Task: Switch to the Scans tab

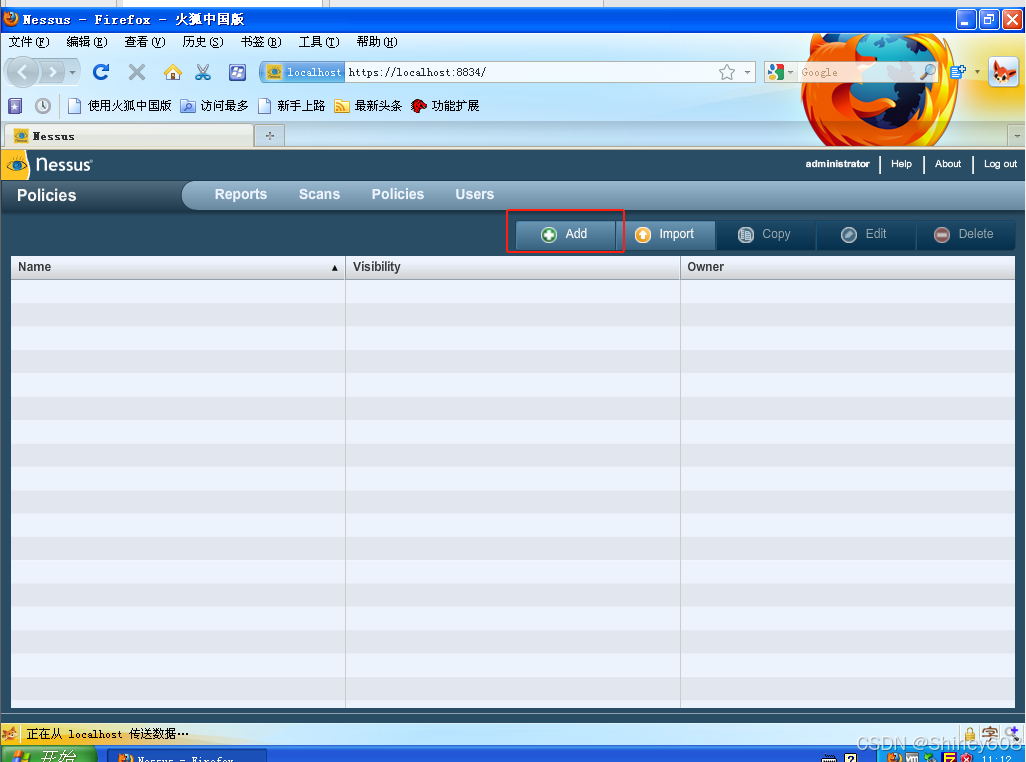Action: click(319, 194)
